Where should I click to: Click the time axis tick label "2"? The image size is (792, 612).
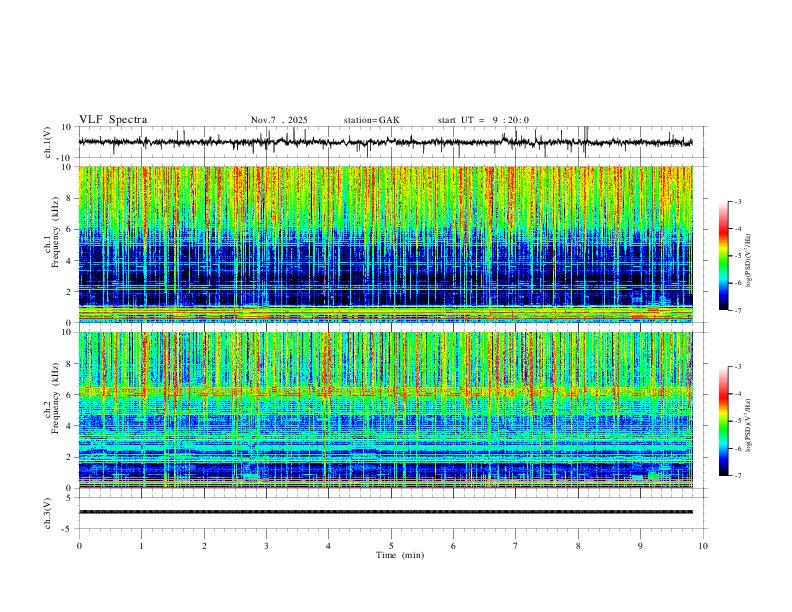[204, 546]
